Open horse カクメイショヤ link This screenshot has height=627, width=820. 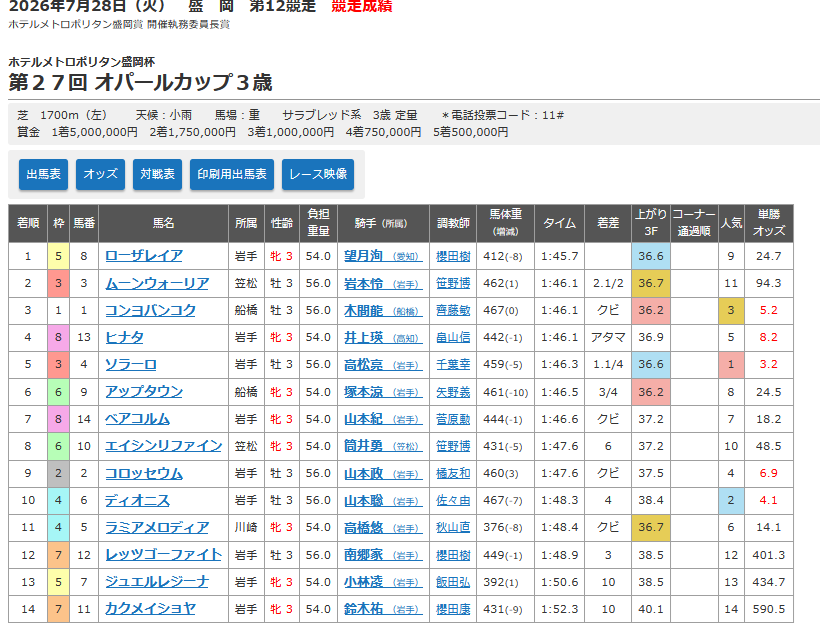pyautogui.click(x=151, y=609)
